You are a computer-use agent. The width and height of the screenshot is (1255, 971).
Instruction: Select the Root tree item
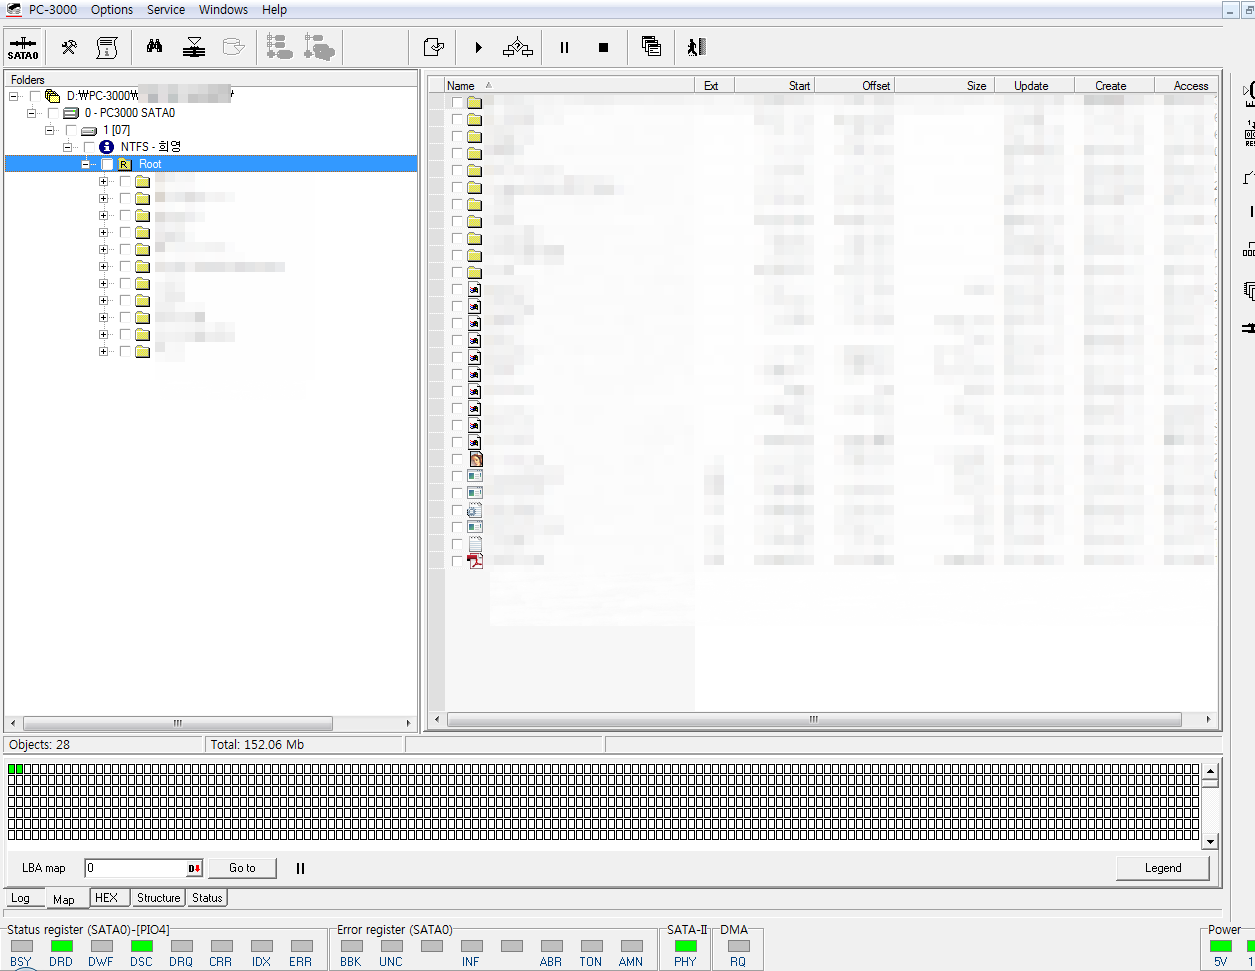pos(150,164)
